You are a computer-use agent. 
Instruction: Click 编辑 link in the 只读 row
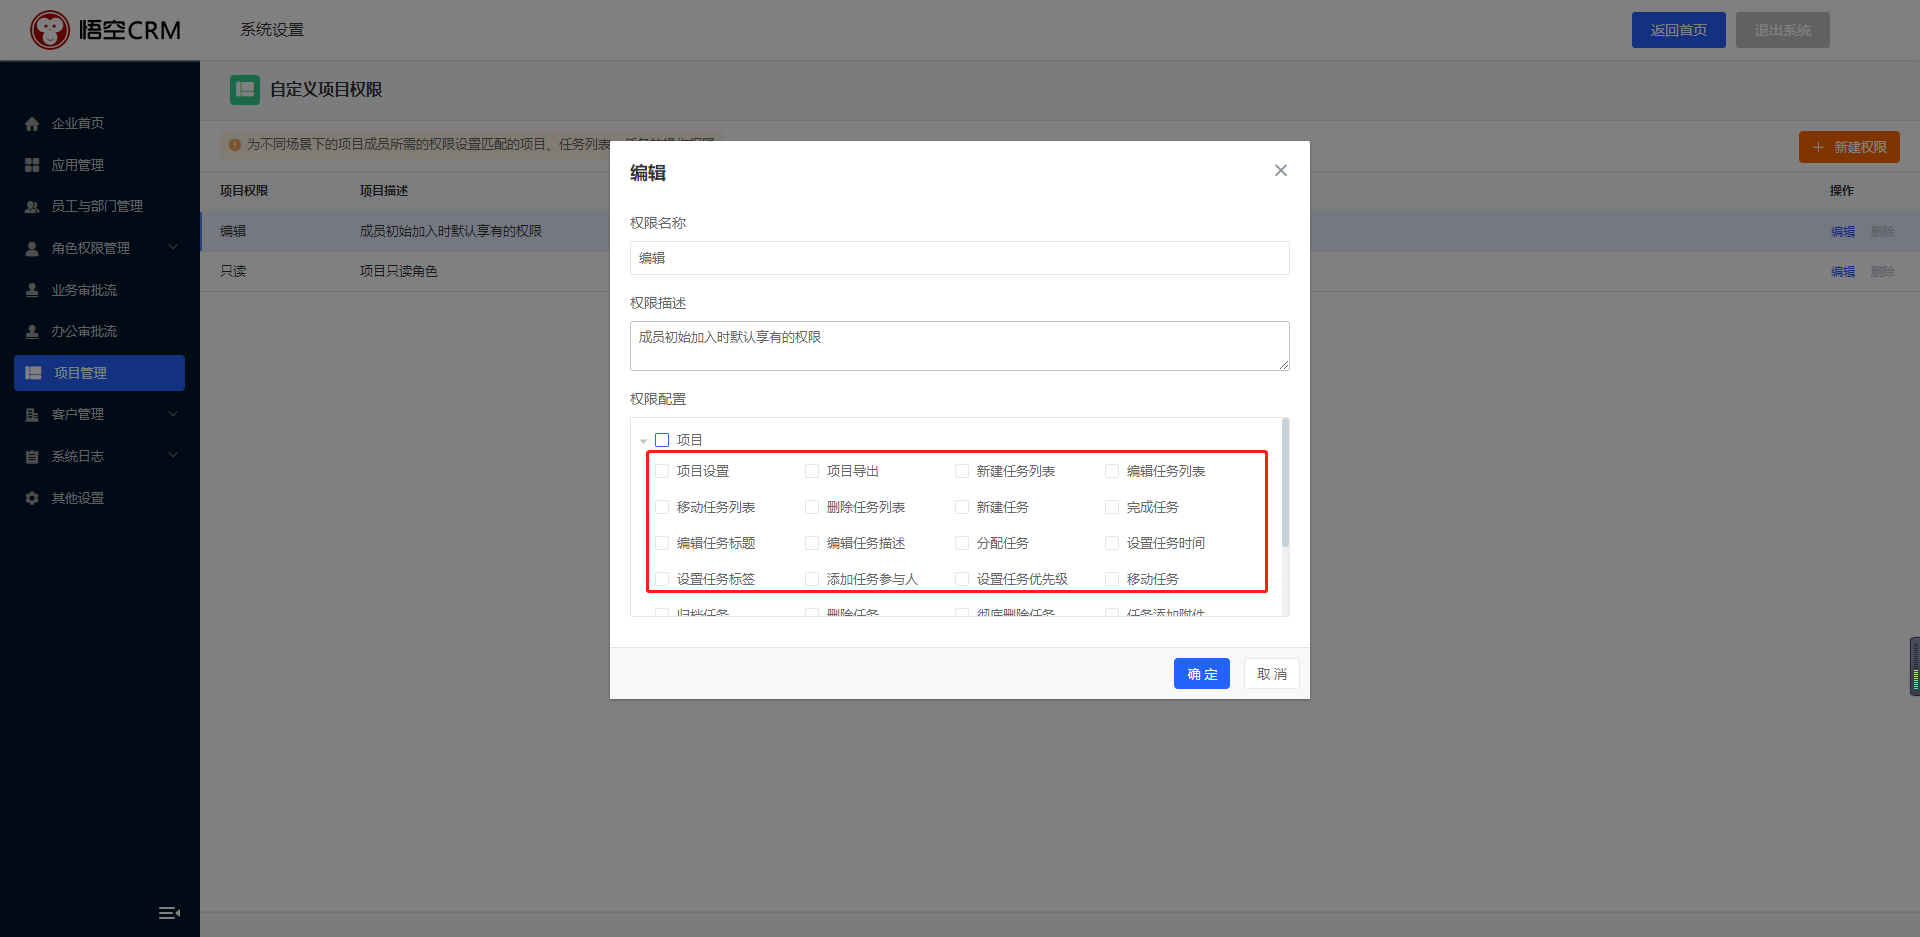pyautogui.click(x=1843, y=272)
